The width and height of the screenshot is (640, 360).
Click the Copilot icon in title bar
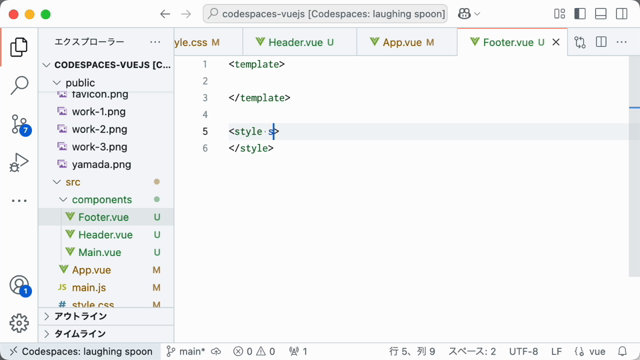point(464,14)
